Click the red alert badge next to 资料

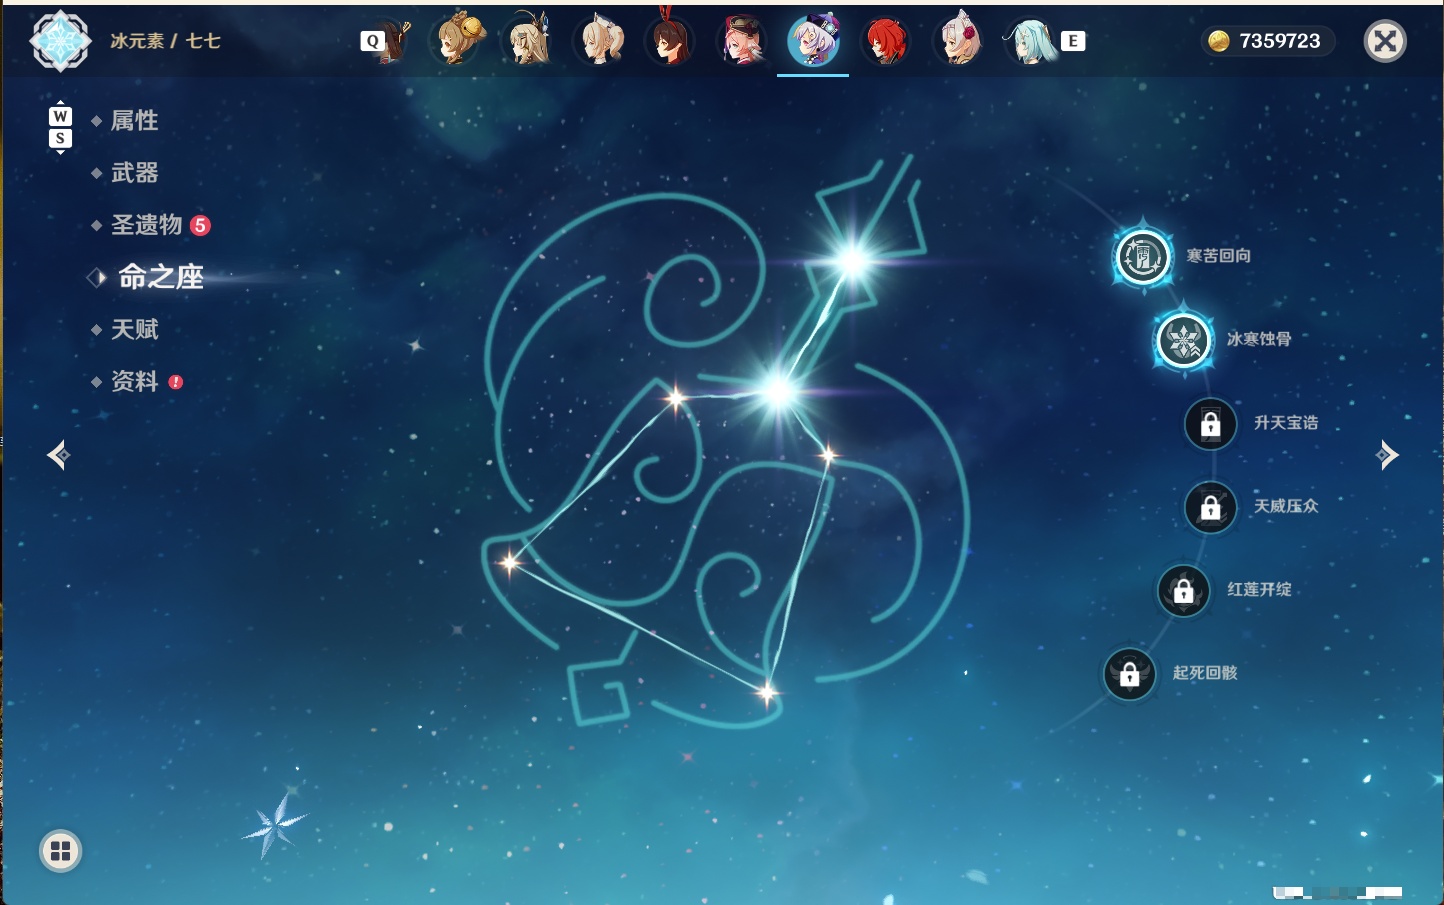(x=176, y=382)
